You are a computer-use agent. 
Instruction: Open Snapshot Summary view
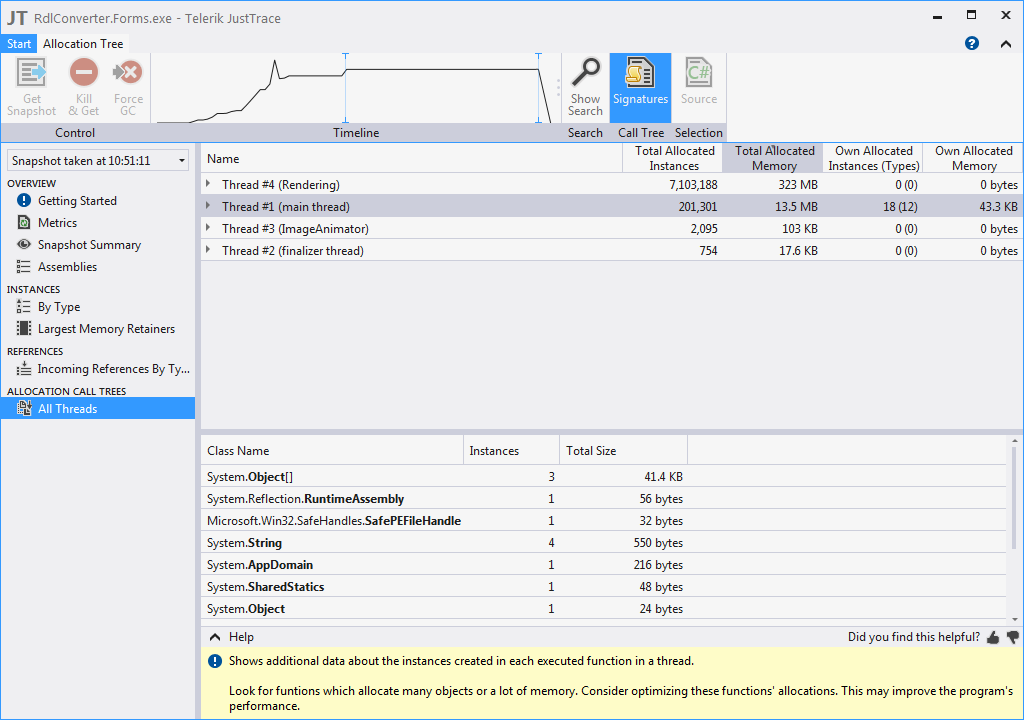[89, 245]
